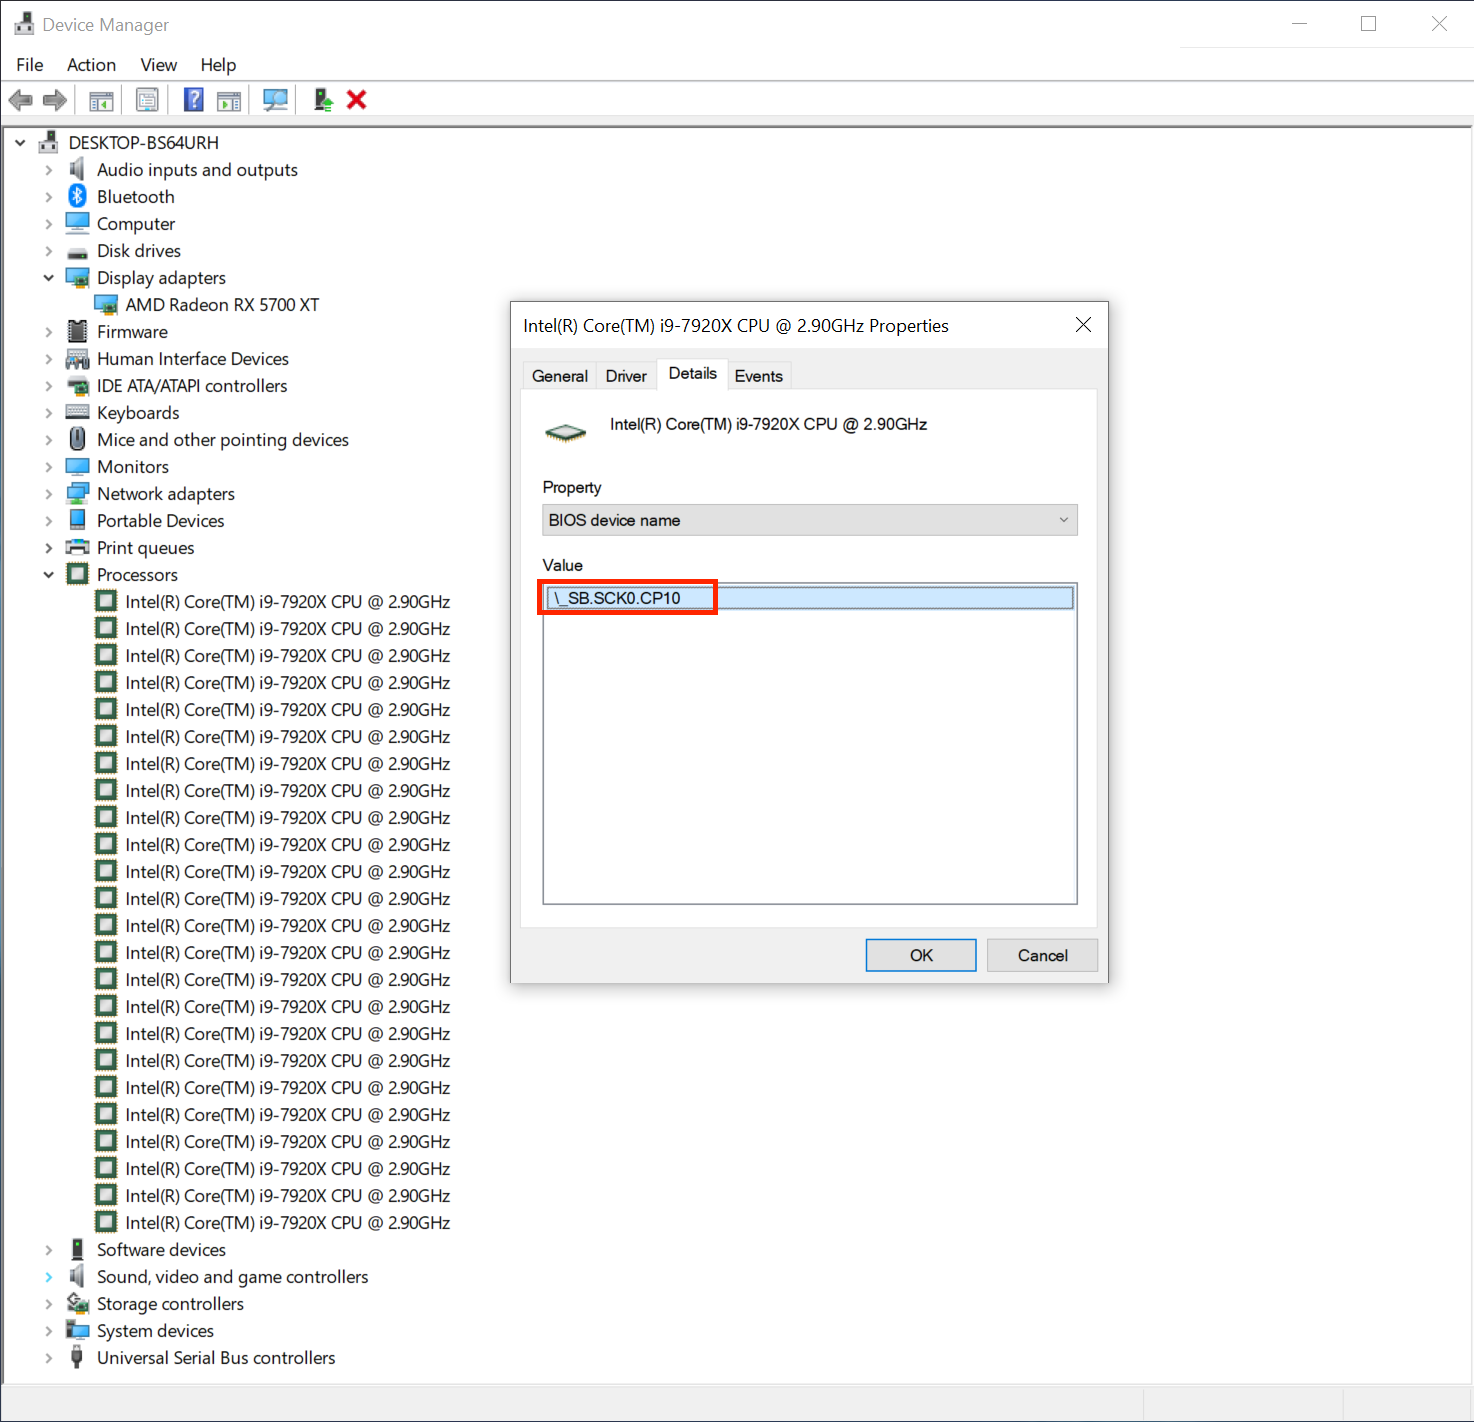Click Show/Hide Console Tree toolbar icon

[101, 100]
